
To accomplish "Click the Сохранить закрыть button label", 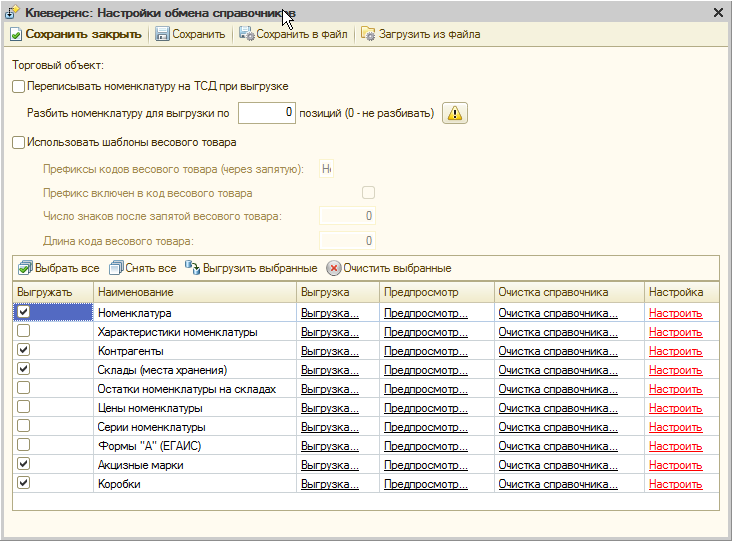I will click(x=84, y=34).
